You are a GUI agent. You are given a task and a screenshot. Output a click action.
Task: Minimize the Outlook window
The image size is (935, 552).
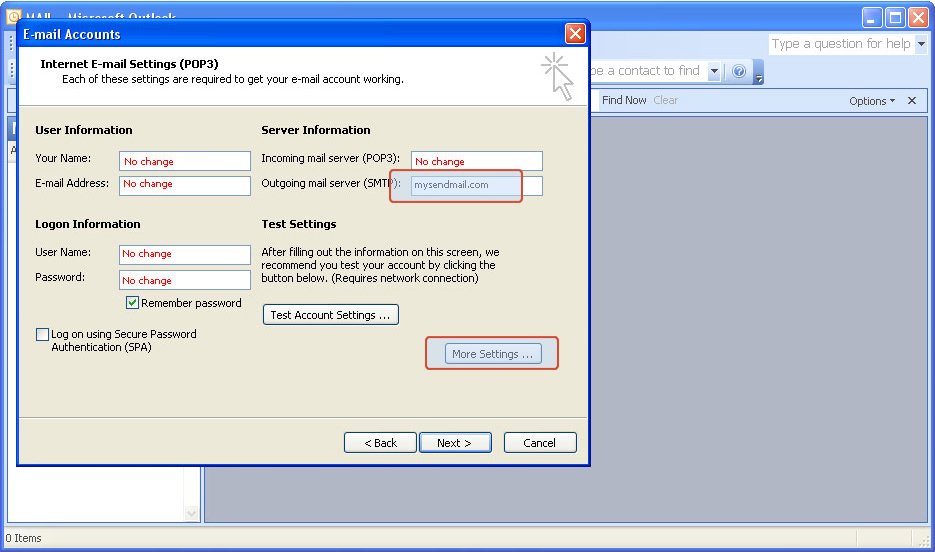872,17
